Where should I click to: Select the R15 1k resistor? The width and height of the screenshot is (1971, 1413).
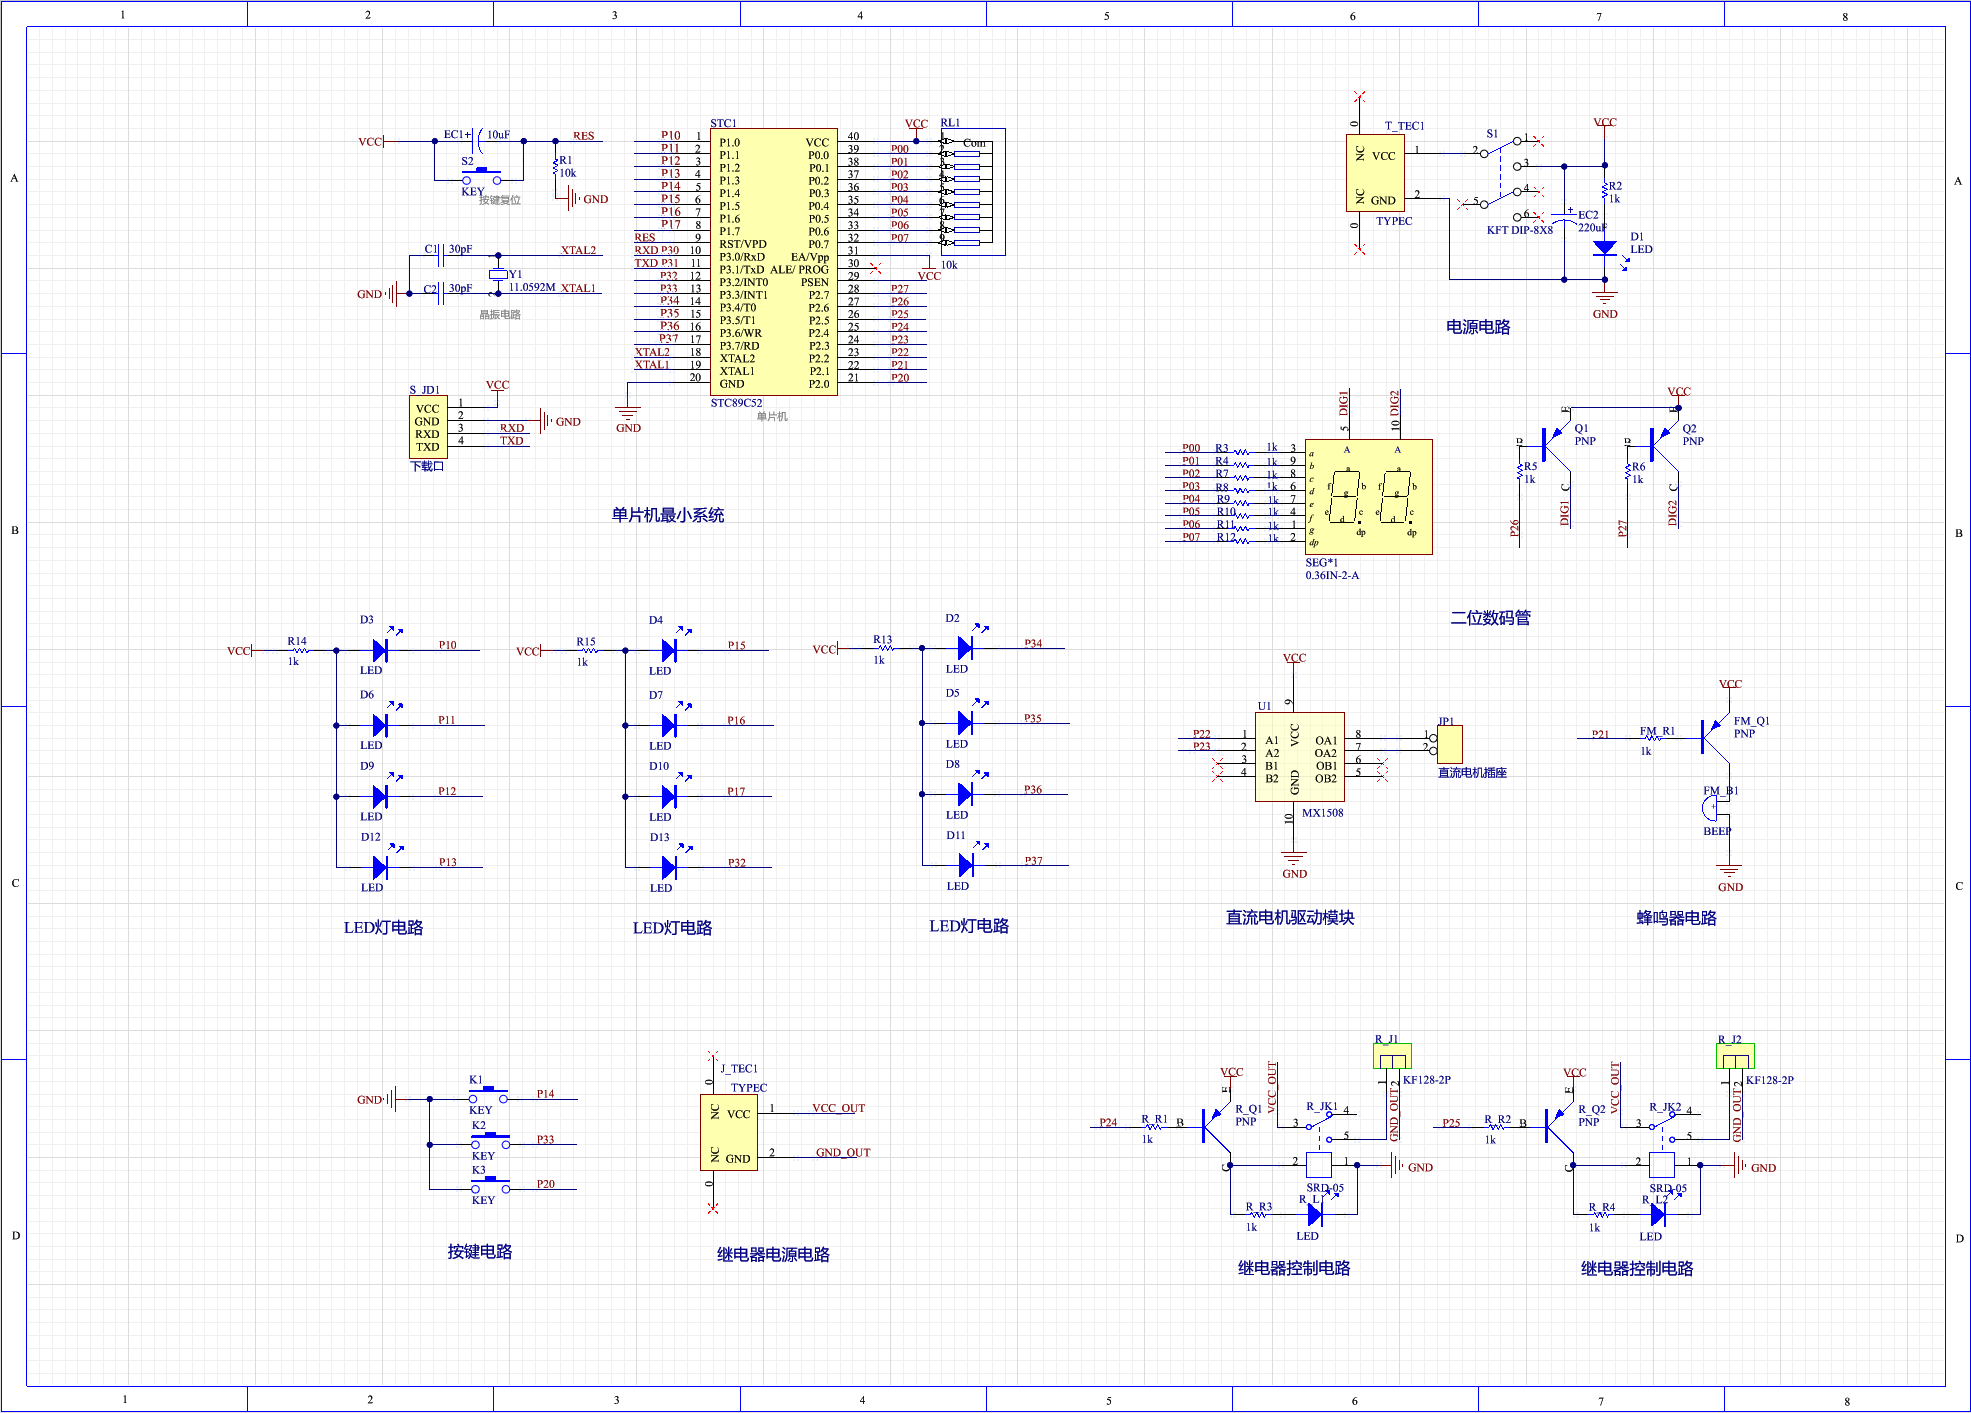point(587,651)
